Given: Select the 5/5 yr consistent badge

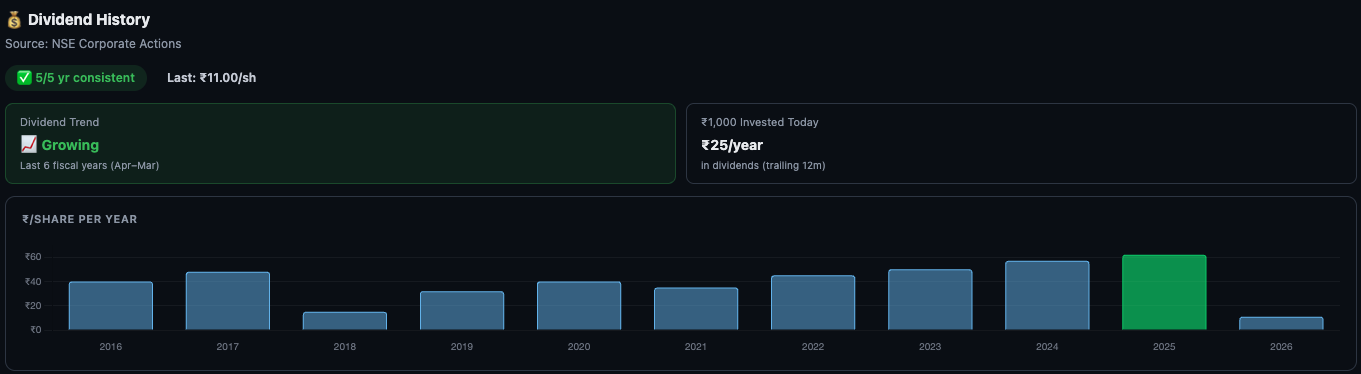Looking at the screenshot, I should click(76, 78).
